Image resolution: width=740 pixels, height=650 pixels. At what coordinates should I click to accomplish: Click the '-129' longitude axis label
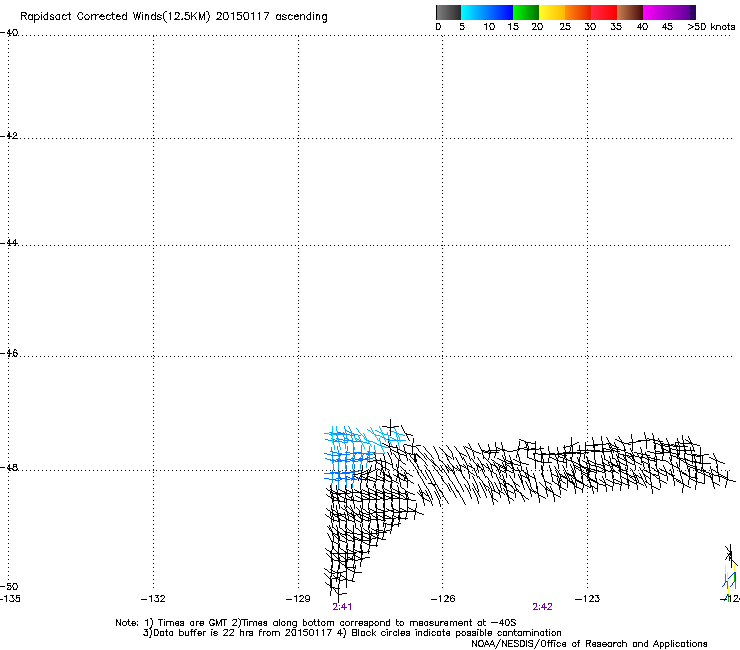point(298,599)
